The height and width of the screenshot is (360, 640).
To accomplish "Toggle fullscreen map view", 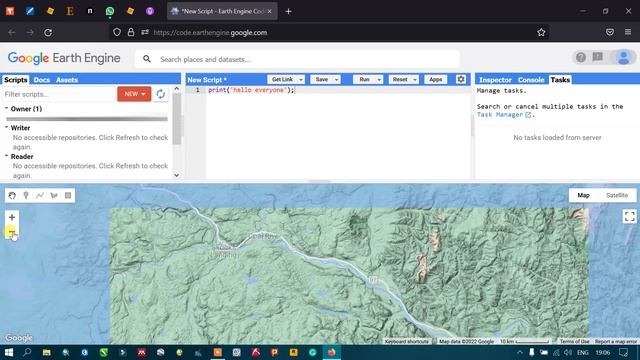I will point(629,216).
